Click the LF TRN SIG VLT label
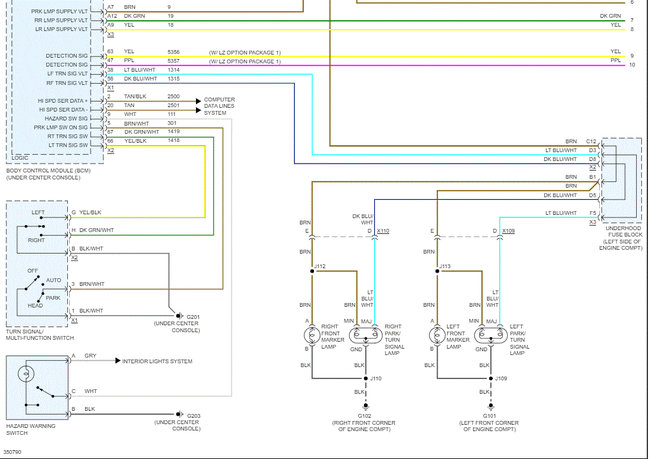Viewport: 650px width, 459px height. click(67, 74)
